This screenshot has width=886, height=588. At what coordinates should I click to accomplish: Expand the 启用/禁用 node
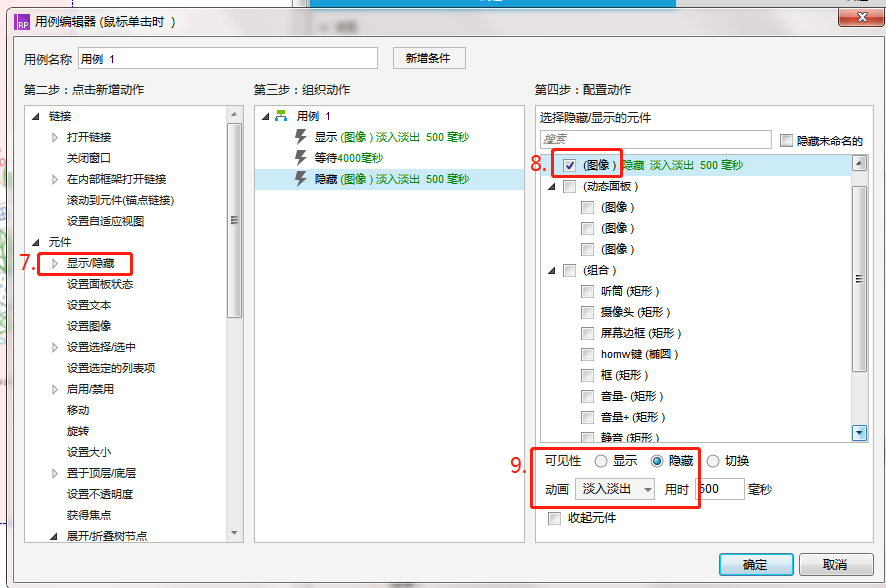coord(55,389)
